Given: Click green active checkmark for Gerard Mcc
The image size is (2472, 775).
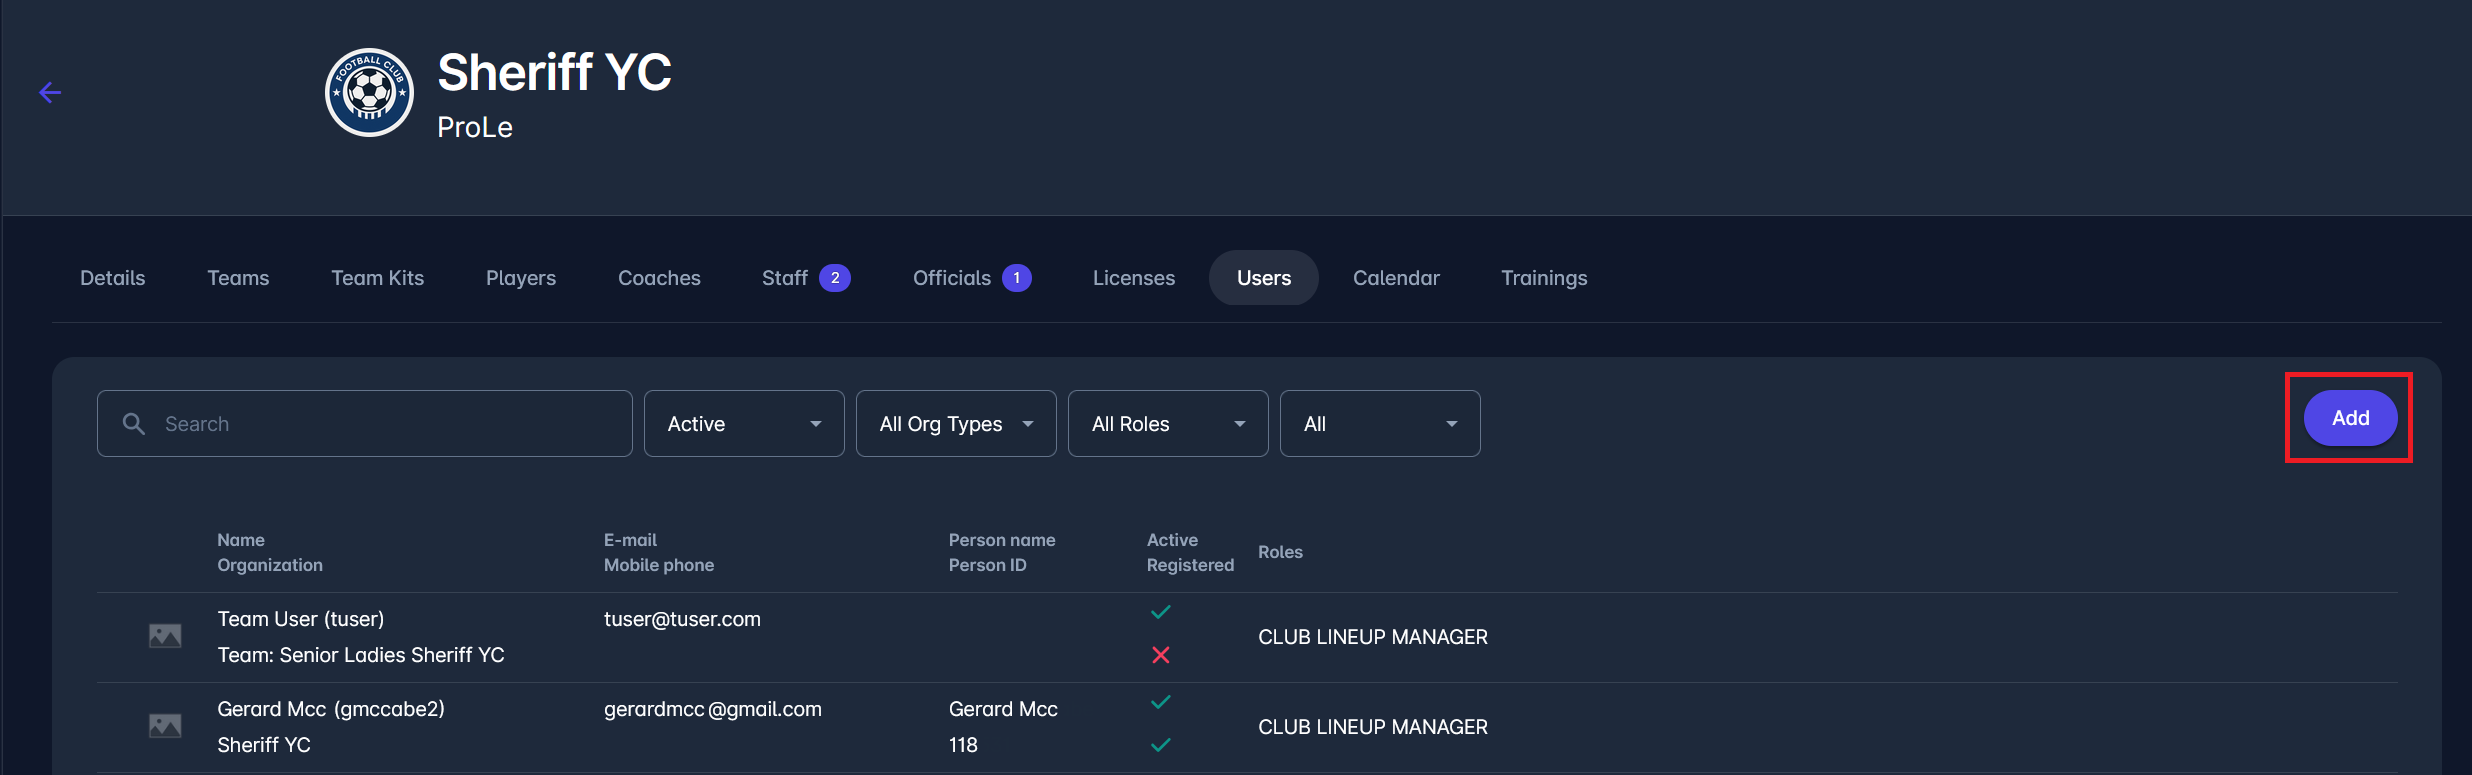Looking at the screenshot, I should tap(1160, 702).
